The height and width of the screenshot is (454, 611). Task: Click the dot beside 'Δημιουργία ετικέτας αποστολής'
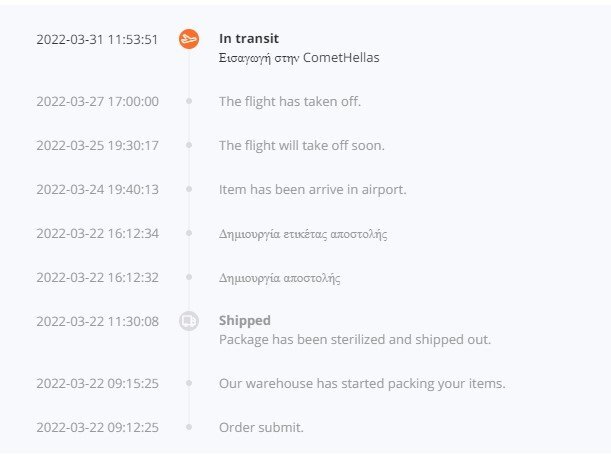click(189, 233)
